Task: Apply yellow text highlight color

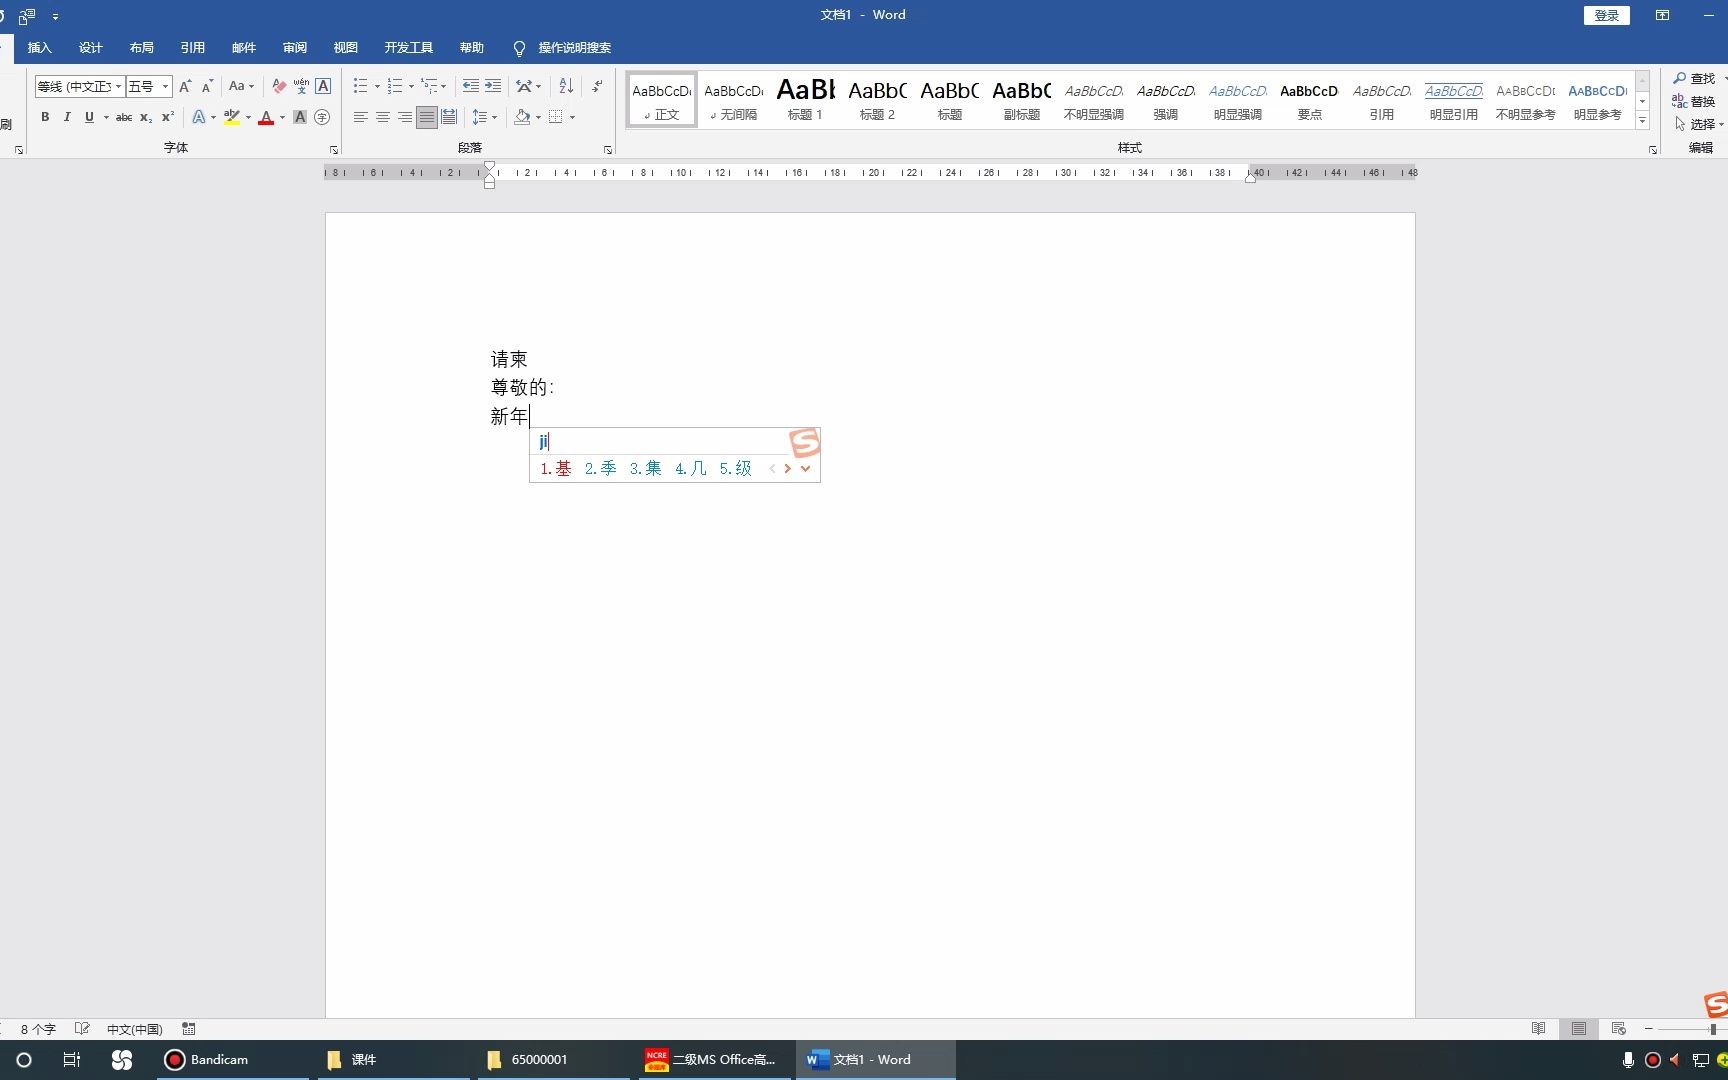Action: coord(233,117)
